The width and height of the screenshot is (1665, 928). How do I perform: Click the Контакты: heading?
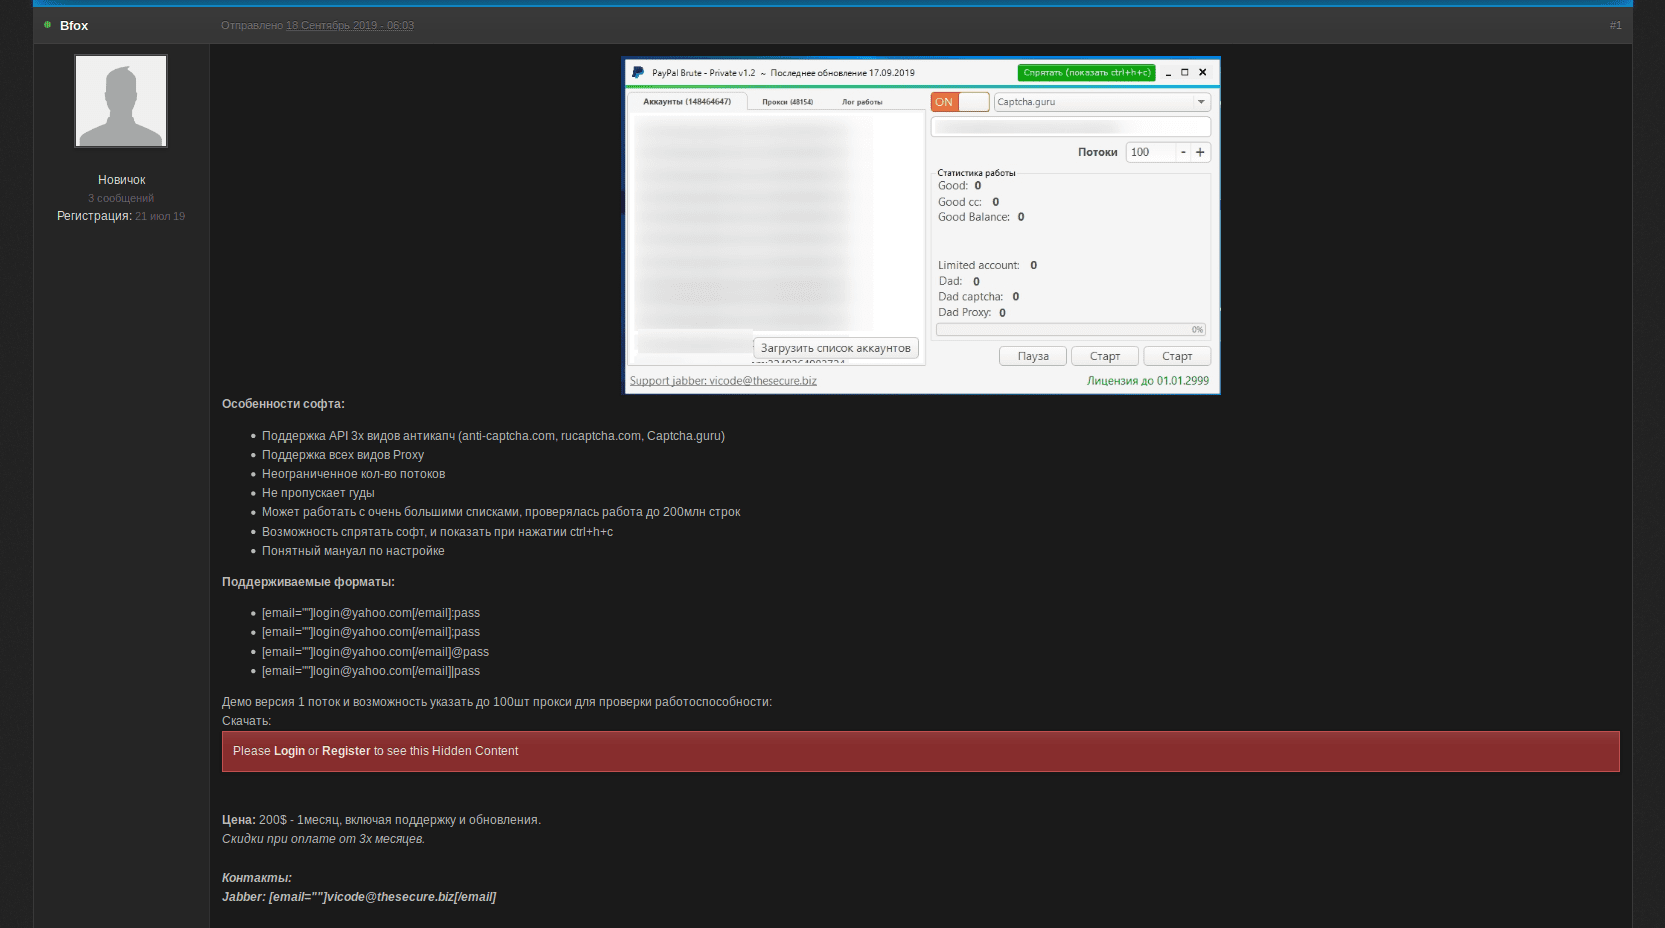click(257, 878)
